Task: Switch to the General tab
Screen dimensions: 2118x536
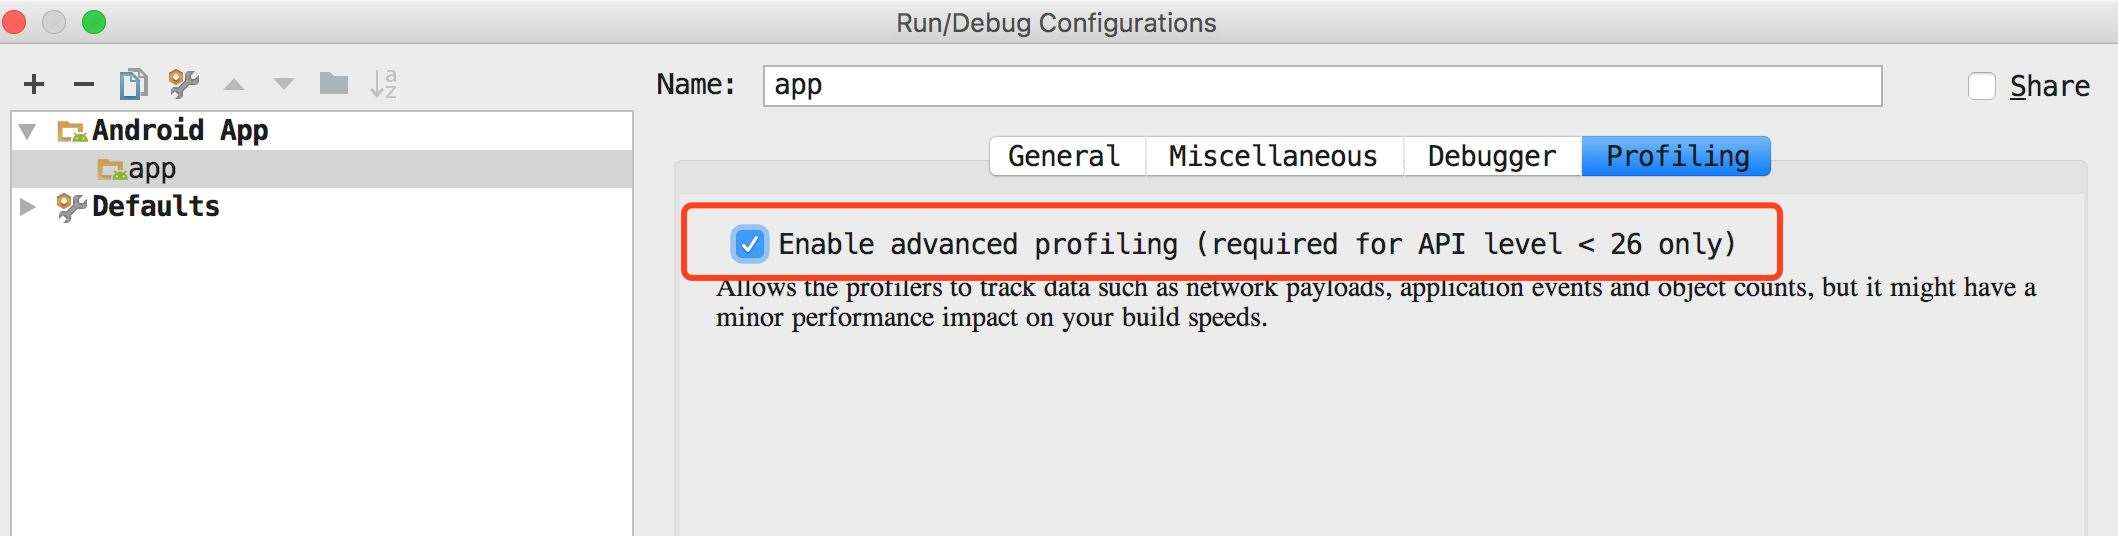Action: point(1064,156)
